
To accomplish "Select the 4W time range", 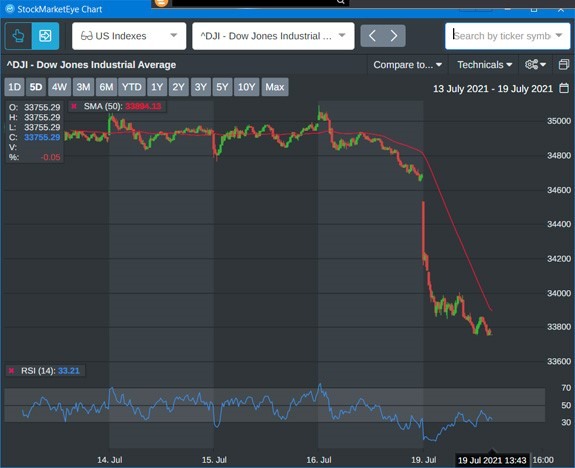I will [59, 87].
